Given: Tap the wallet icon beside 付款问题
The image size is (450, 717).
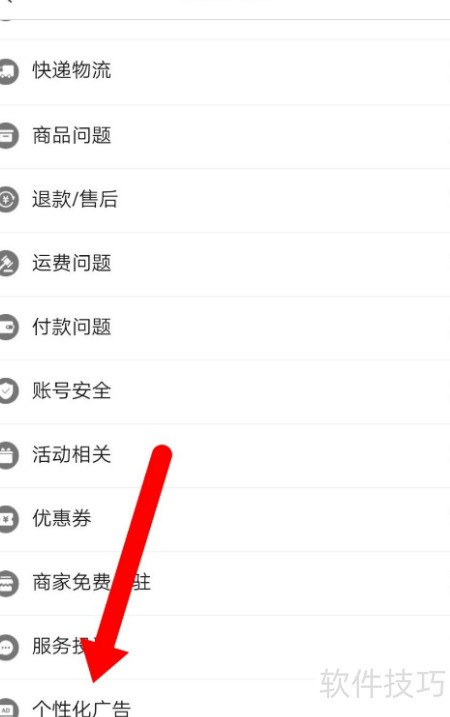Looking at the screenshot, I should tap(8, 327).
